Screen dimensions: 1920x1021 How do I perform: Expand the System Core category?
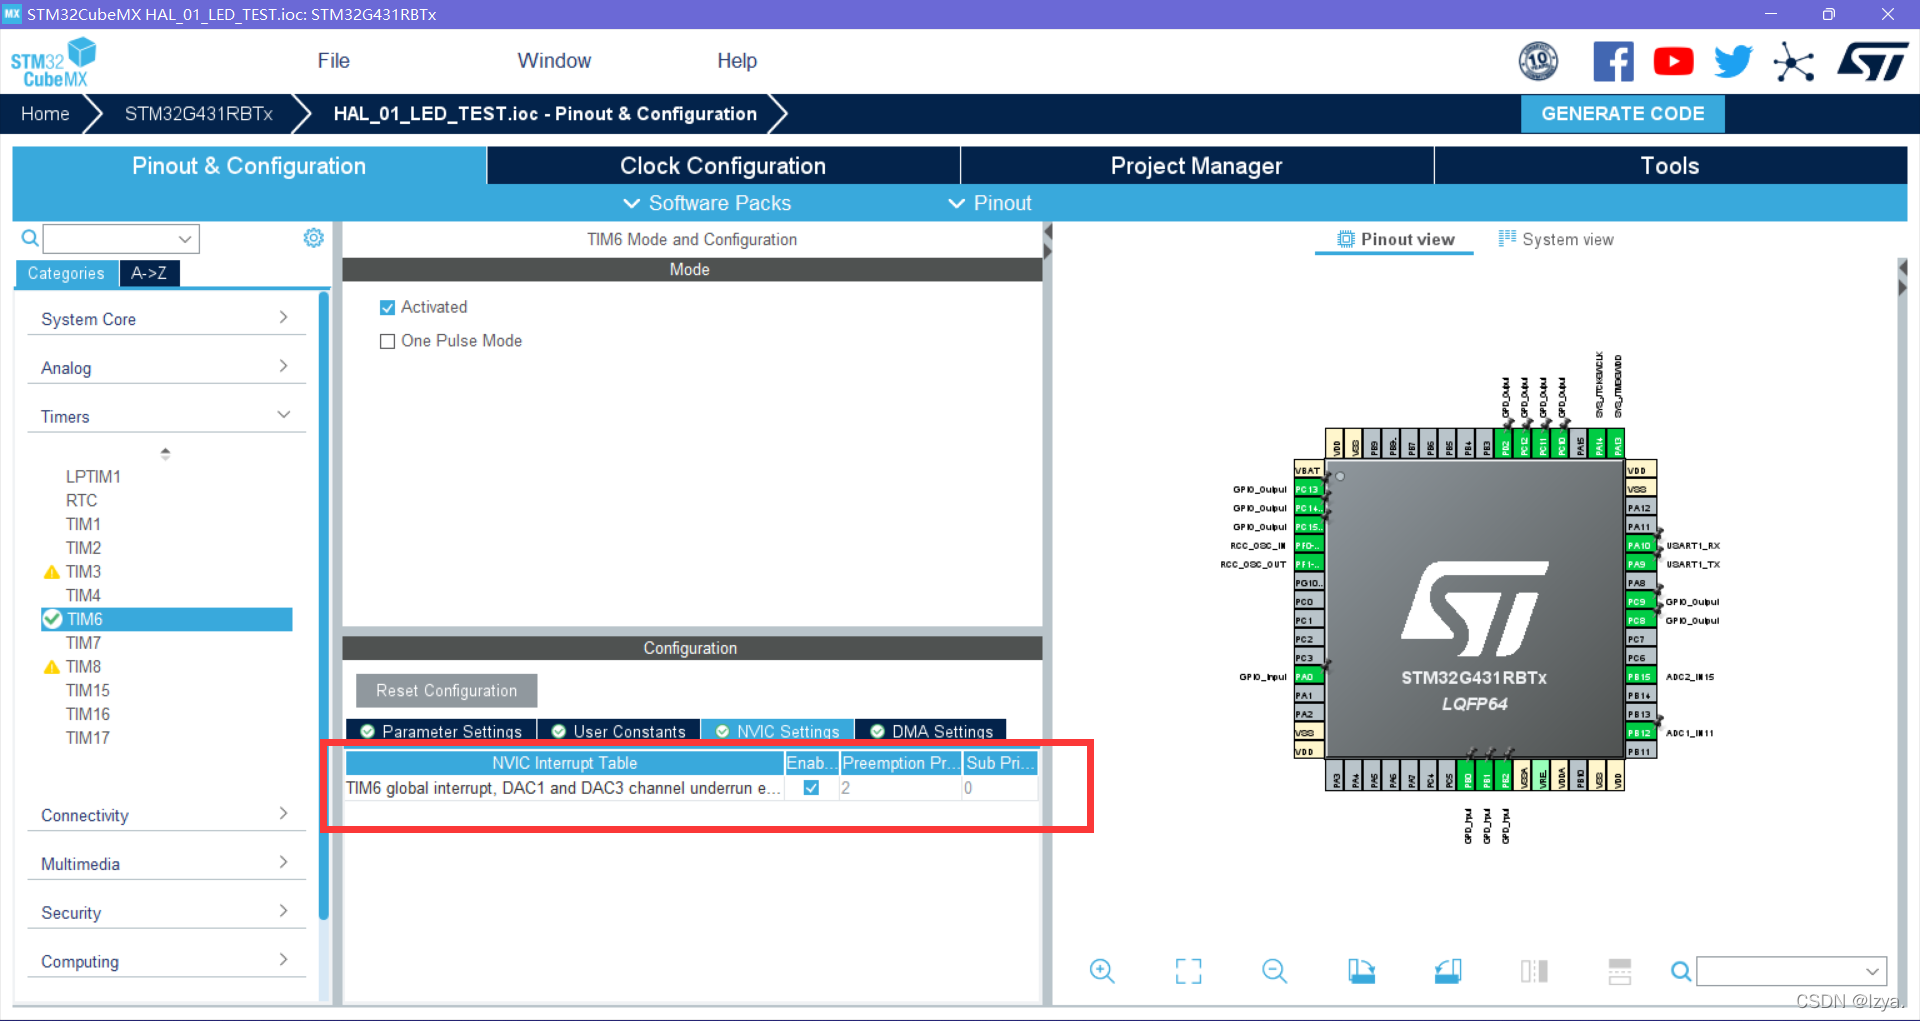coord(165,319)
